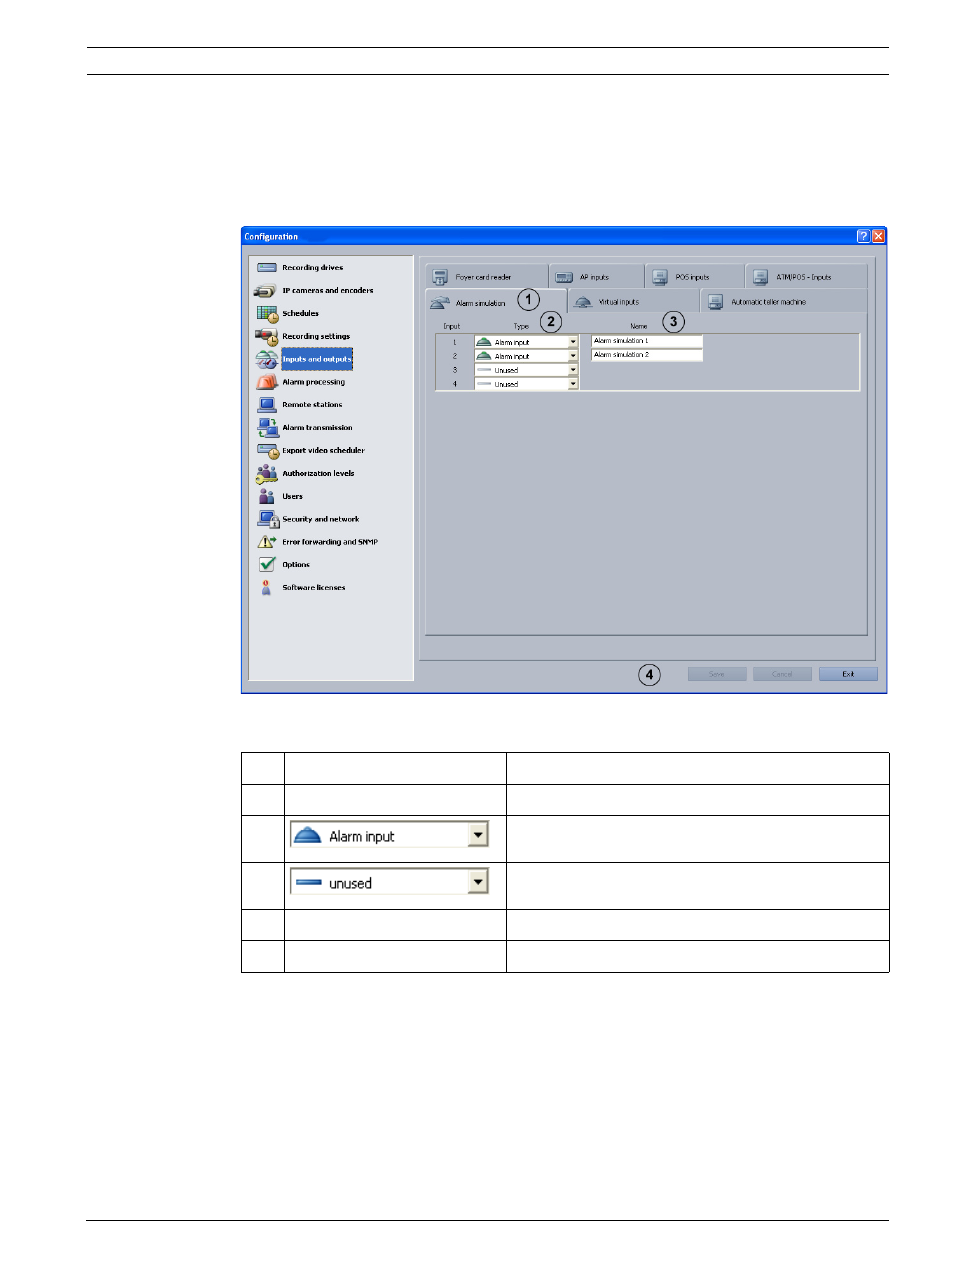This screenshot has width=954, height=1273.
Task: Open the Authorization levels group icon
Action: click(x=267, y=474)
